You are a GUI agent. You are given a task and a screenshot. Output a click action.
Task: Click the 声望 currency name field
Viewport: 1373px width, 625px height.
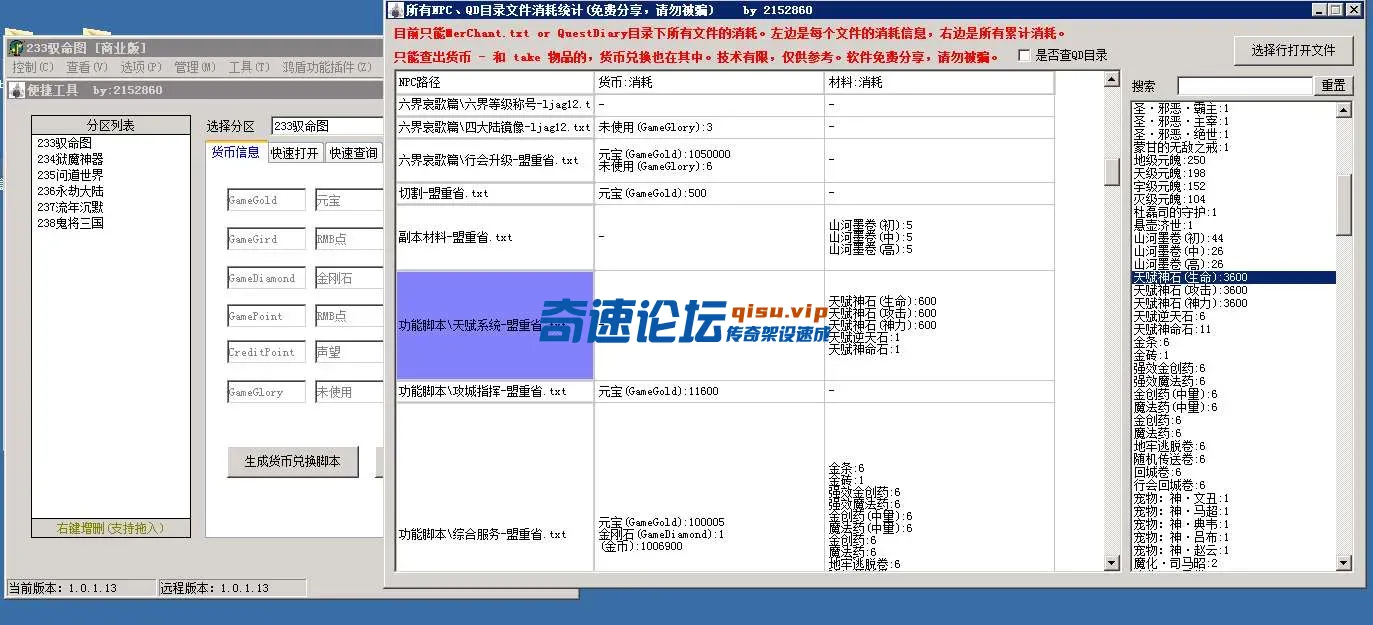tap(349, 352)
